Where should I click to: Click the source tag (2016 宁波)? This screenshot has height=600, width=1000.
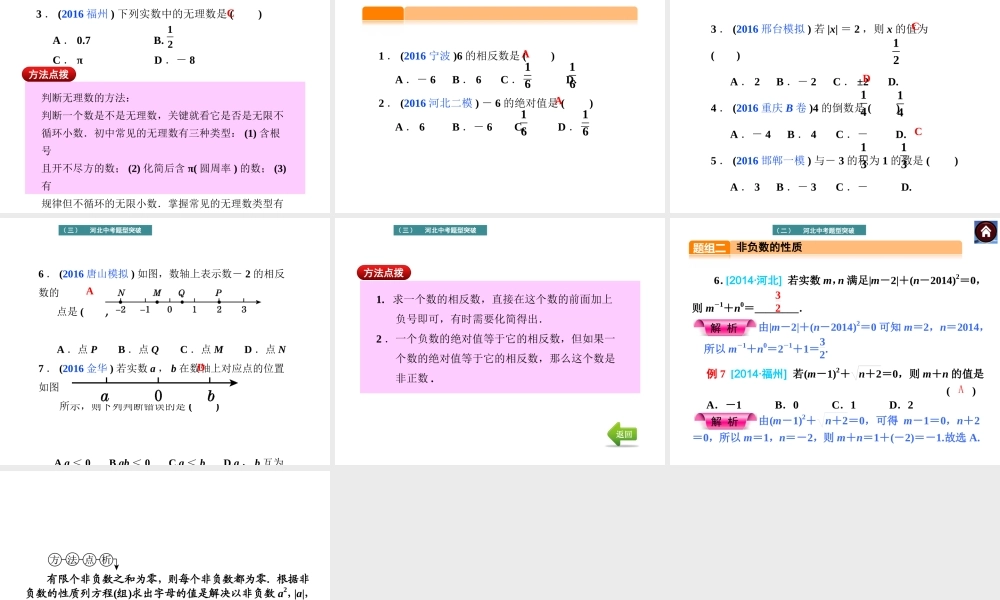pyautogui.click(x=428, y=56)
